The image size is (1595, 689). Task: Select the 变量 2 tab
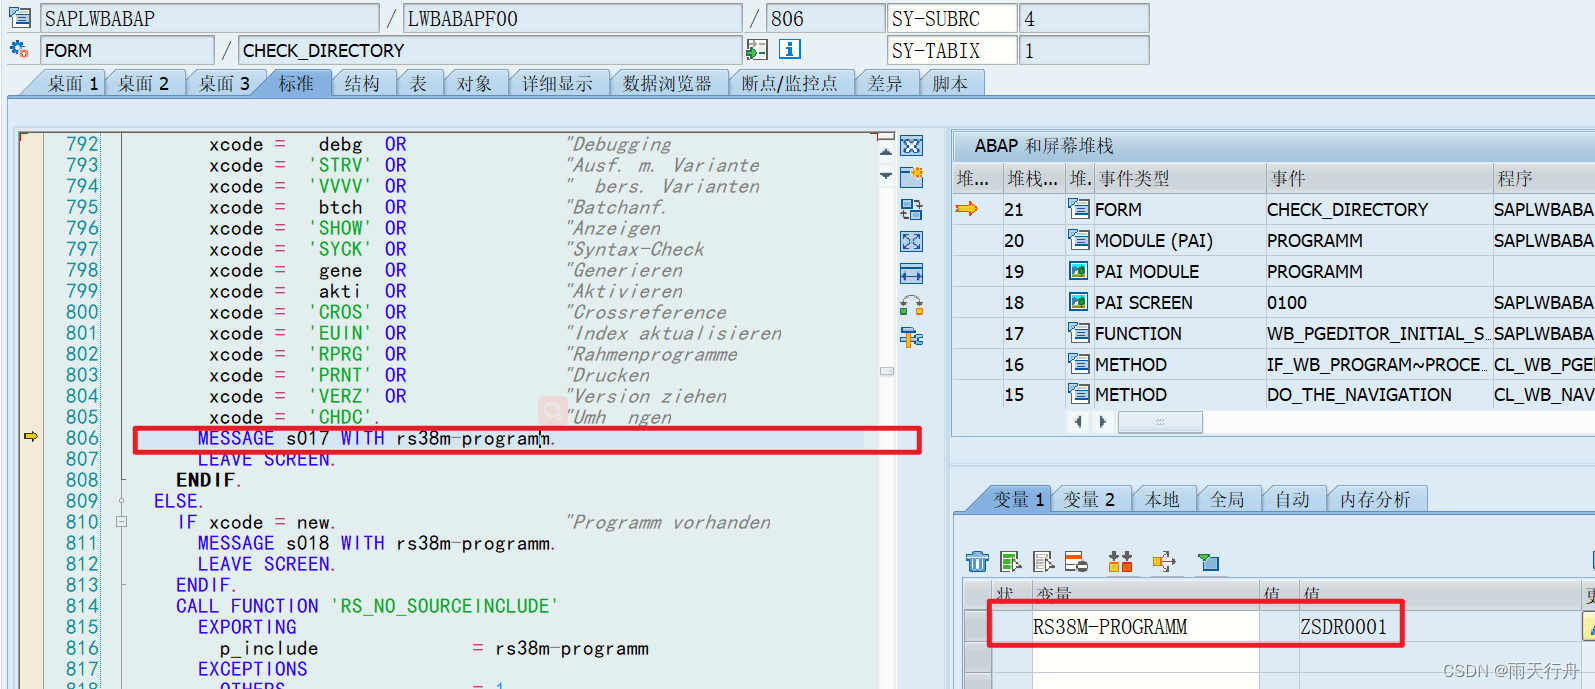point(1088,499)
